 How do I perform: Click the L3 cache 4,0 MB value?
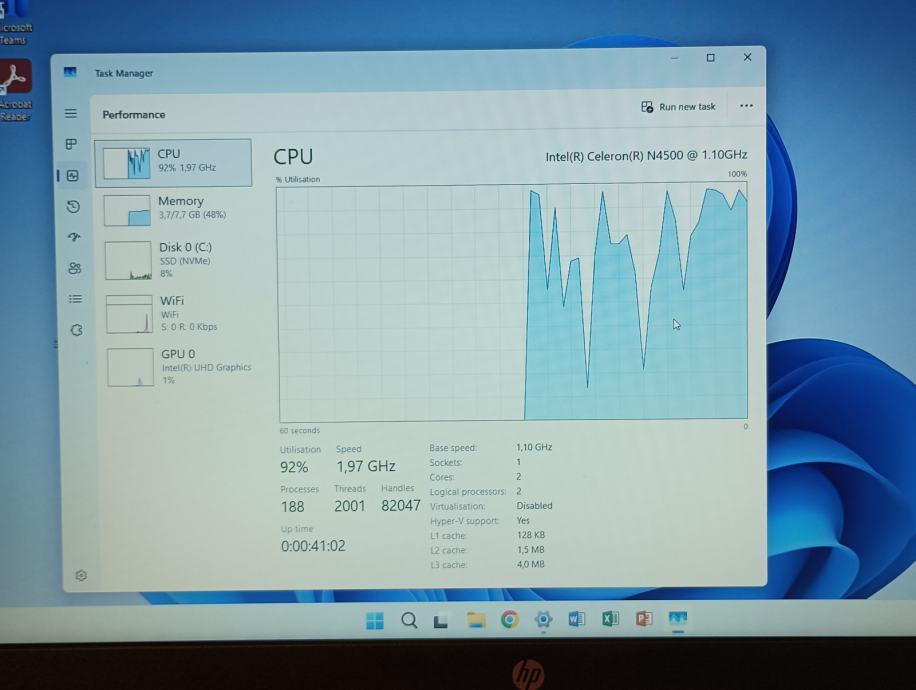point(530,564)
